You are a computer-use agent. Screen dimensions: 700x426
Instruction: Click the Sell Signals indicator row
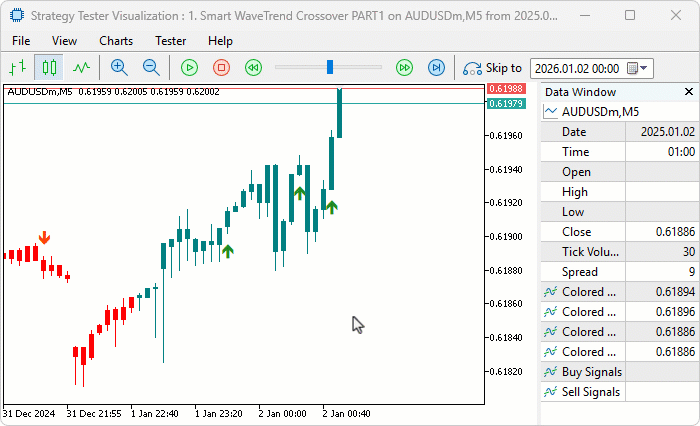pyautogui.click(x=619, y=392)
